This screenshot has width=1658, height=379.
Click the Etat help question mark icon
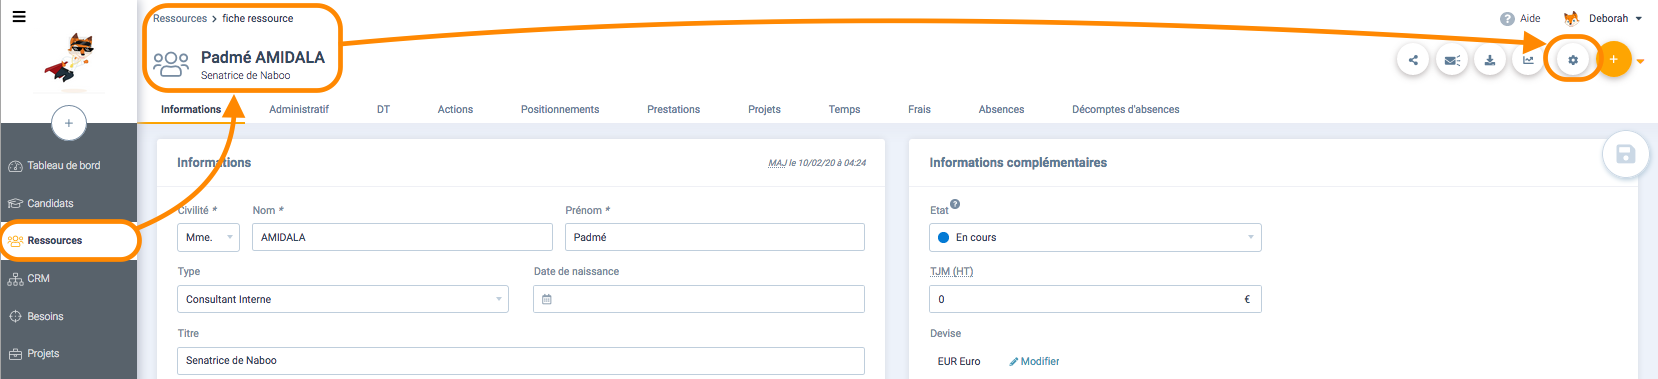coord(955,204)
